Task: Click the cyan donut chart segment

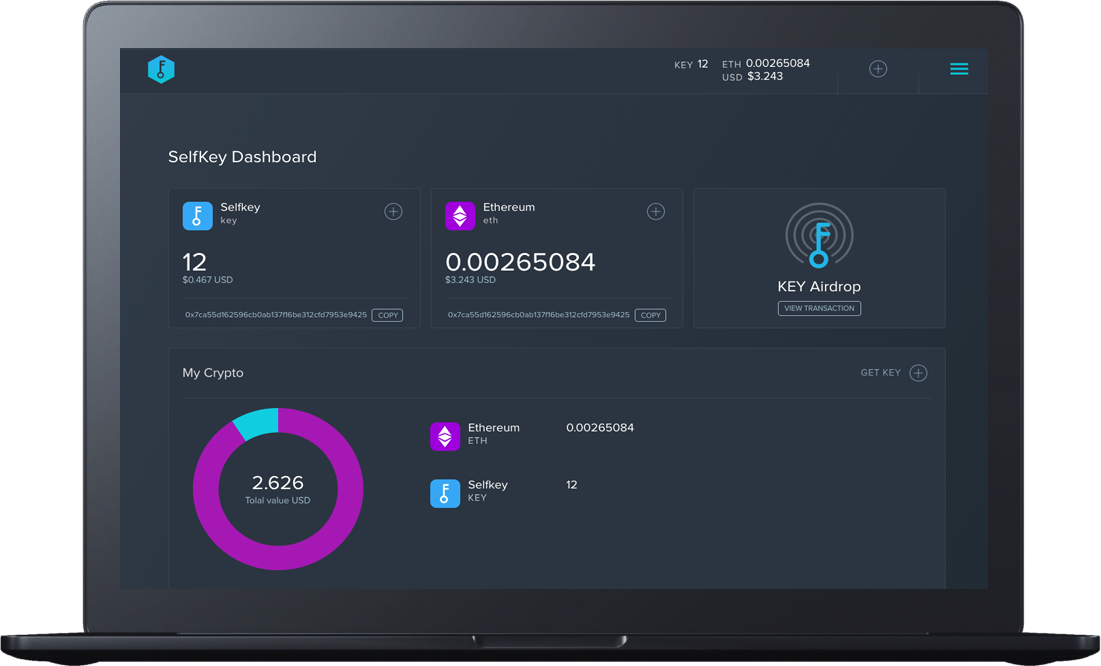Action: click(x=258, y=422)
